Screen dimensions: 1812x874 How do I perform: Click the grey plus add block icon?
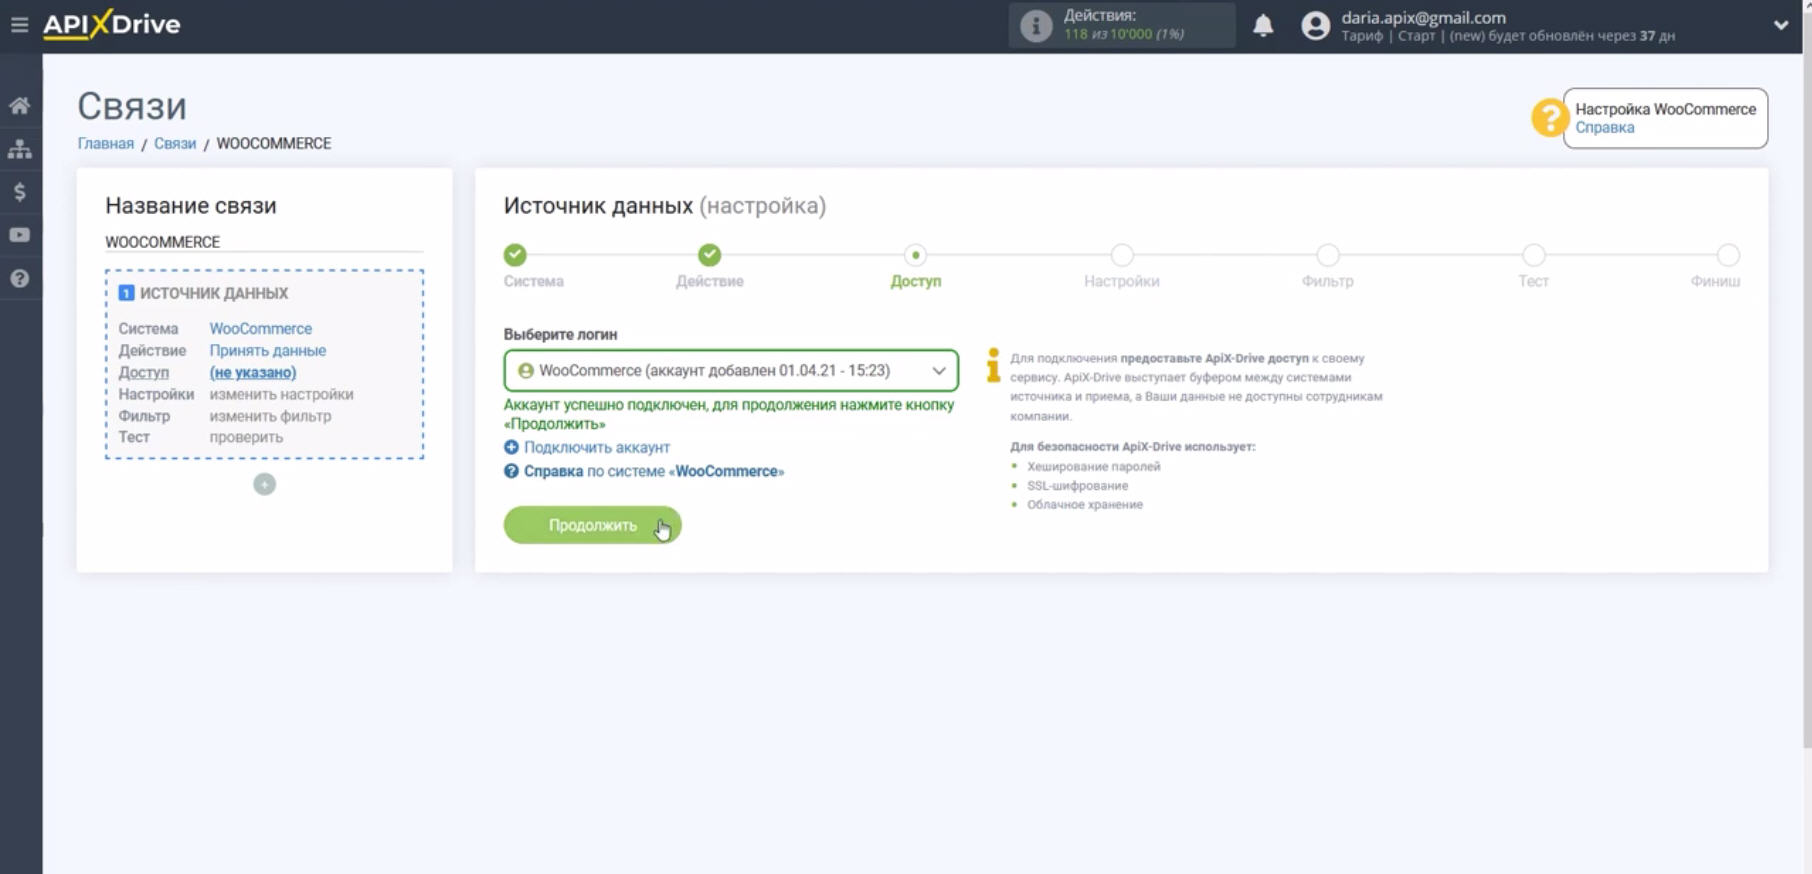click(264, 484)
